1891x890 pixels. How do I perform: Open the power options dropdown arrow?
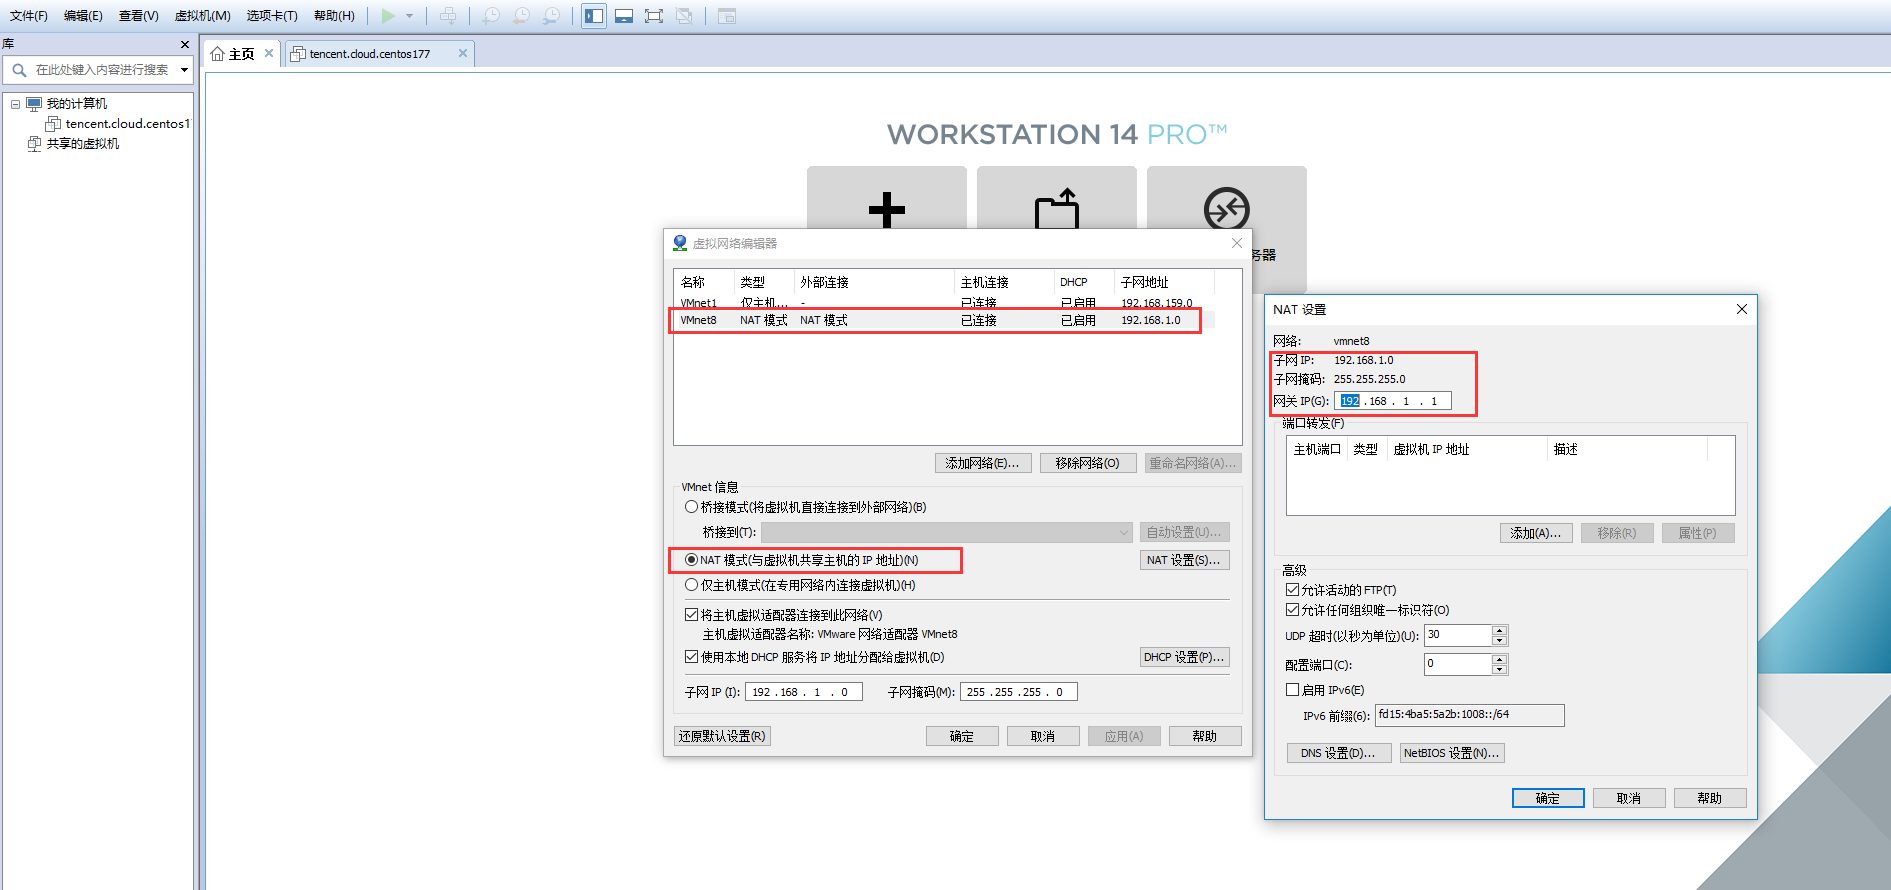pyautogui.click(x=409, y=16)
